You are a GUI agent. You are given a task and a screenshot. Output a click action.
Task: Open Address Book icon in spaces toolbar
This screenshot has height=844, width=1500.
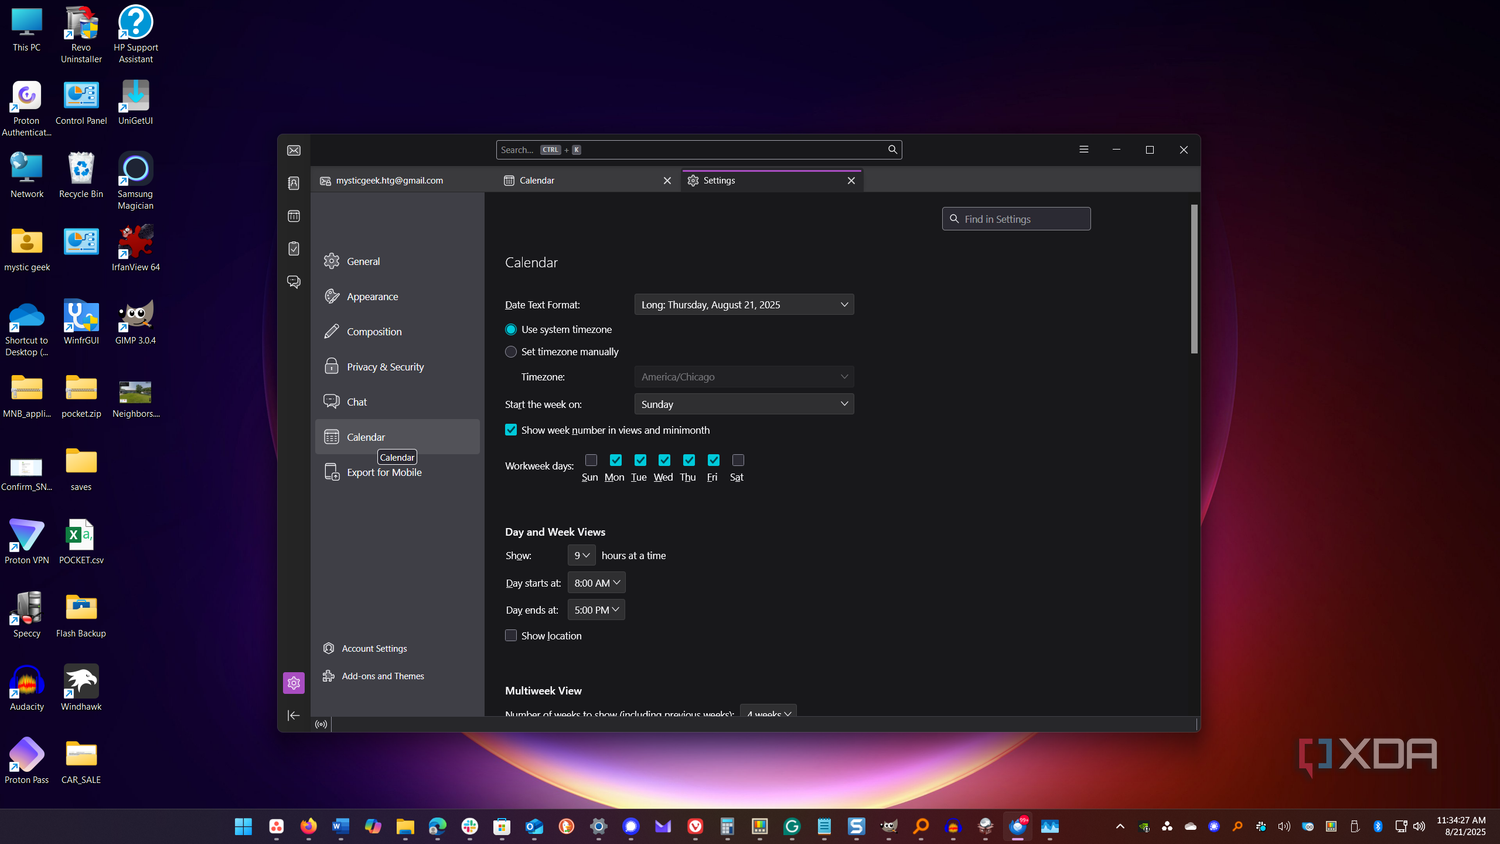pos(294,183)
